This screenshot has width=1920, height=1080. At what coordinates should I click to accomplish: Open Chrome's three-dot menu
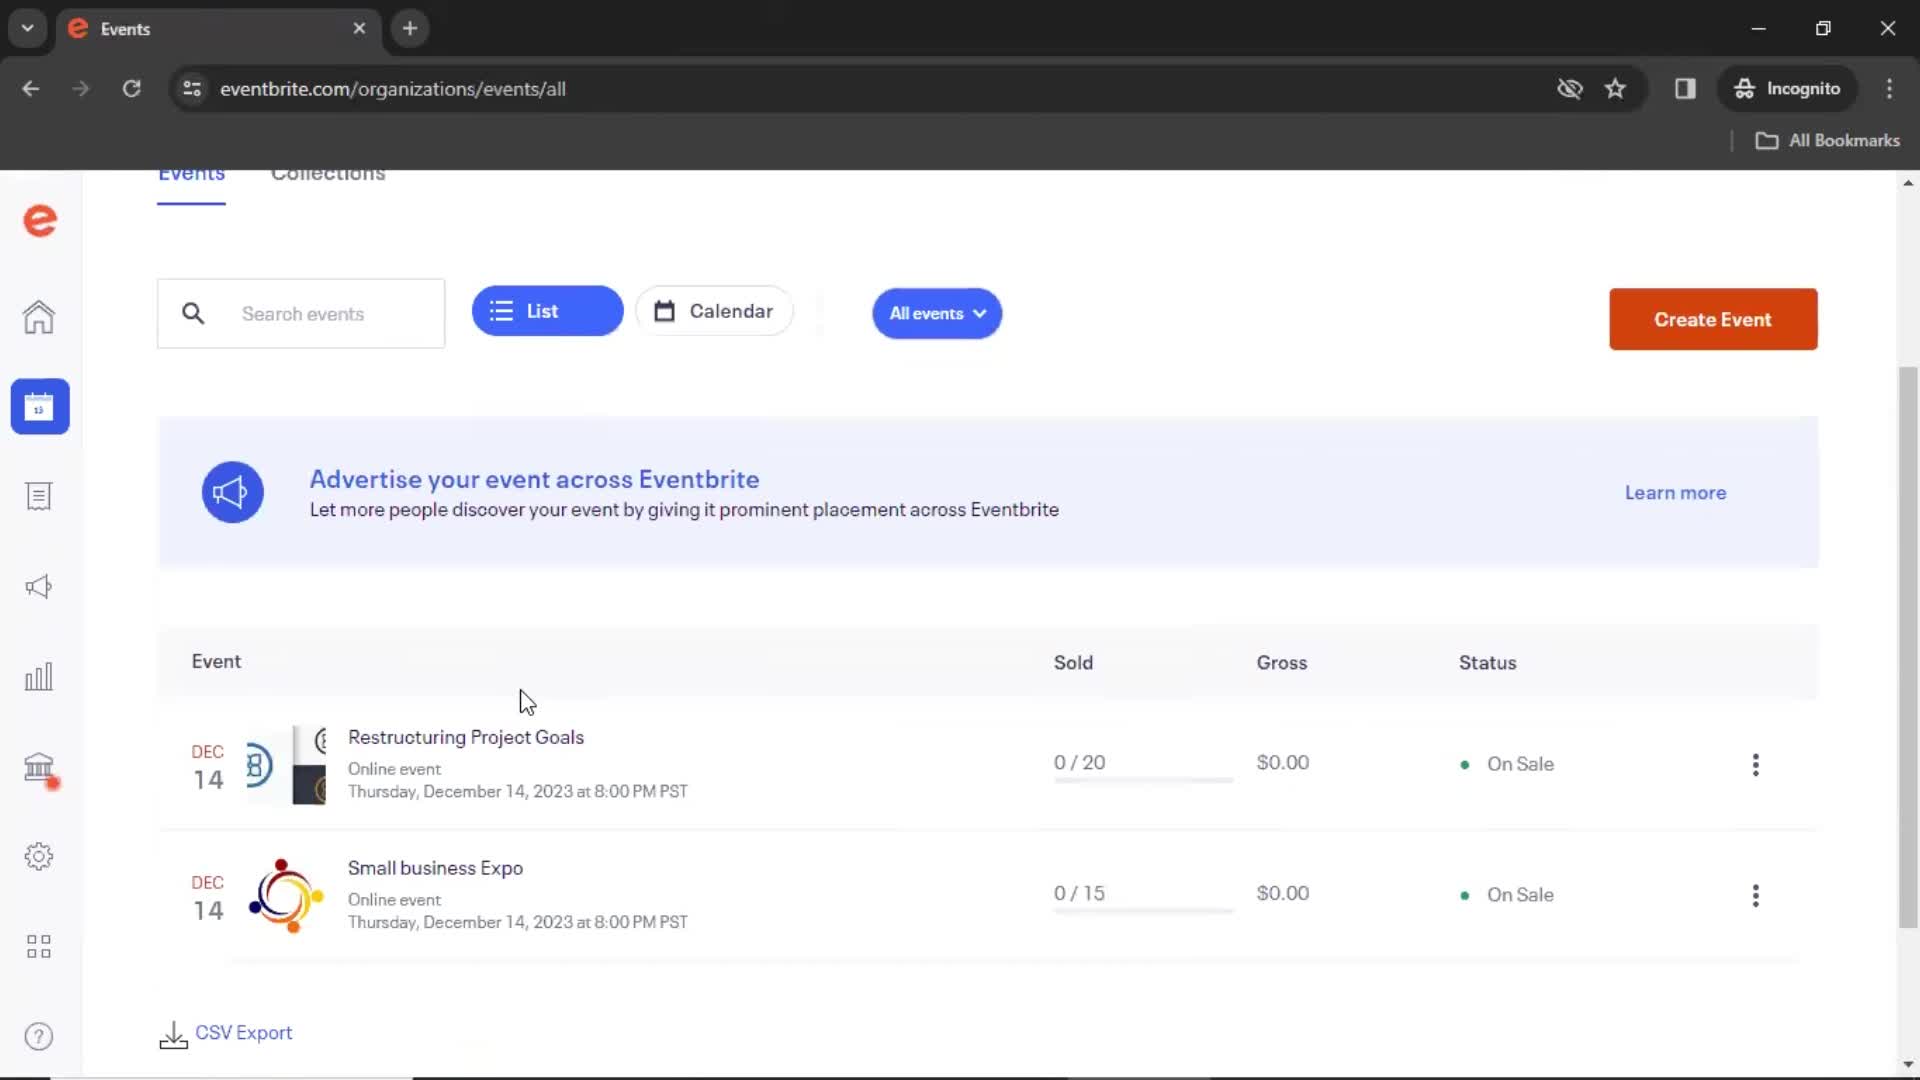click(x=1889, y=89)
